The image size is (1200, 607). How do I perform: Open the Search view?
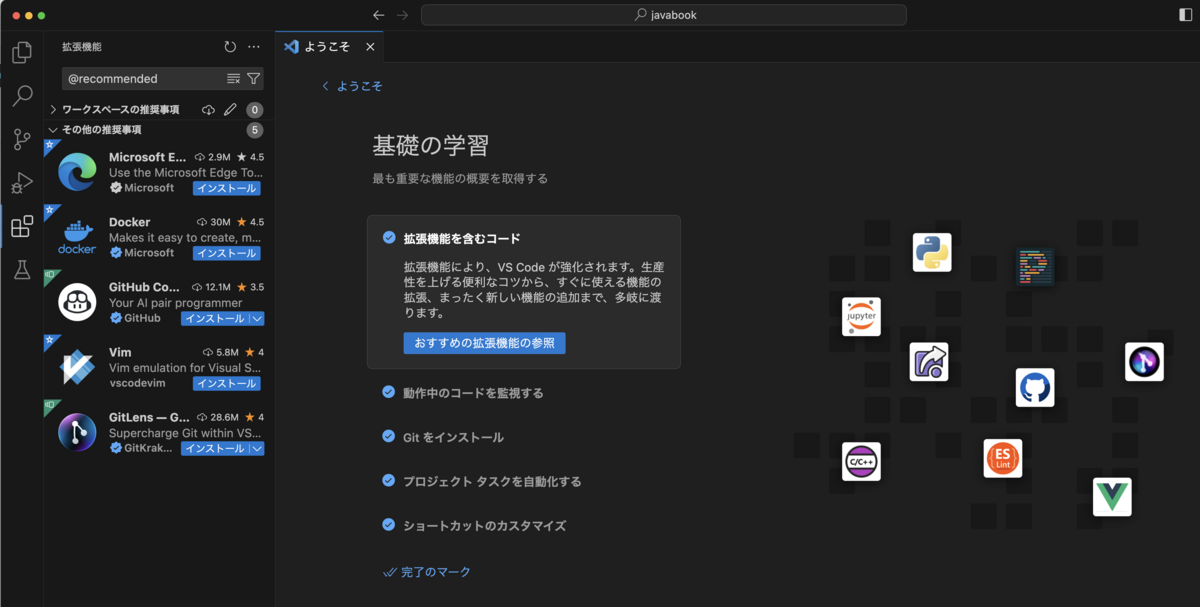click(x=21, y=96)
